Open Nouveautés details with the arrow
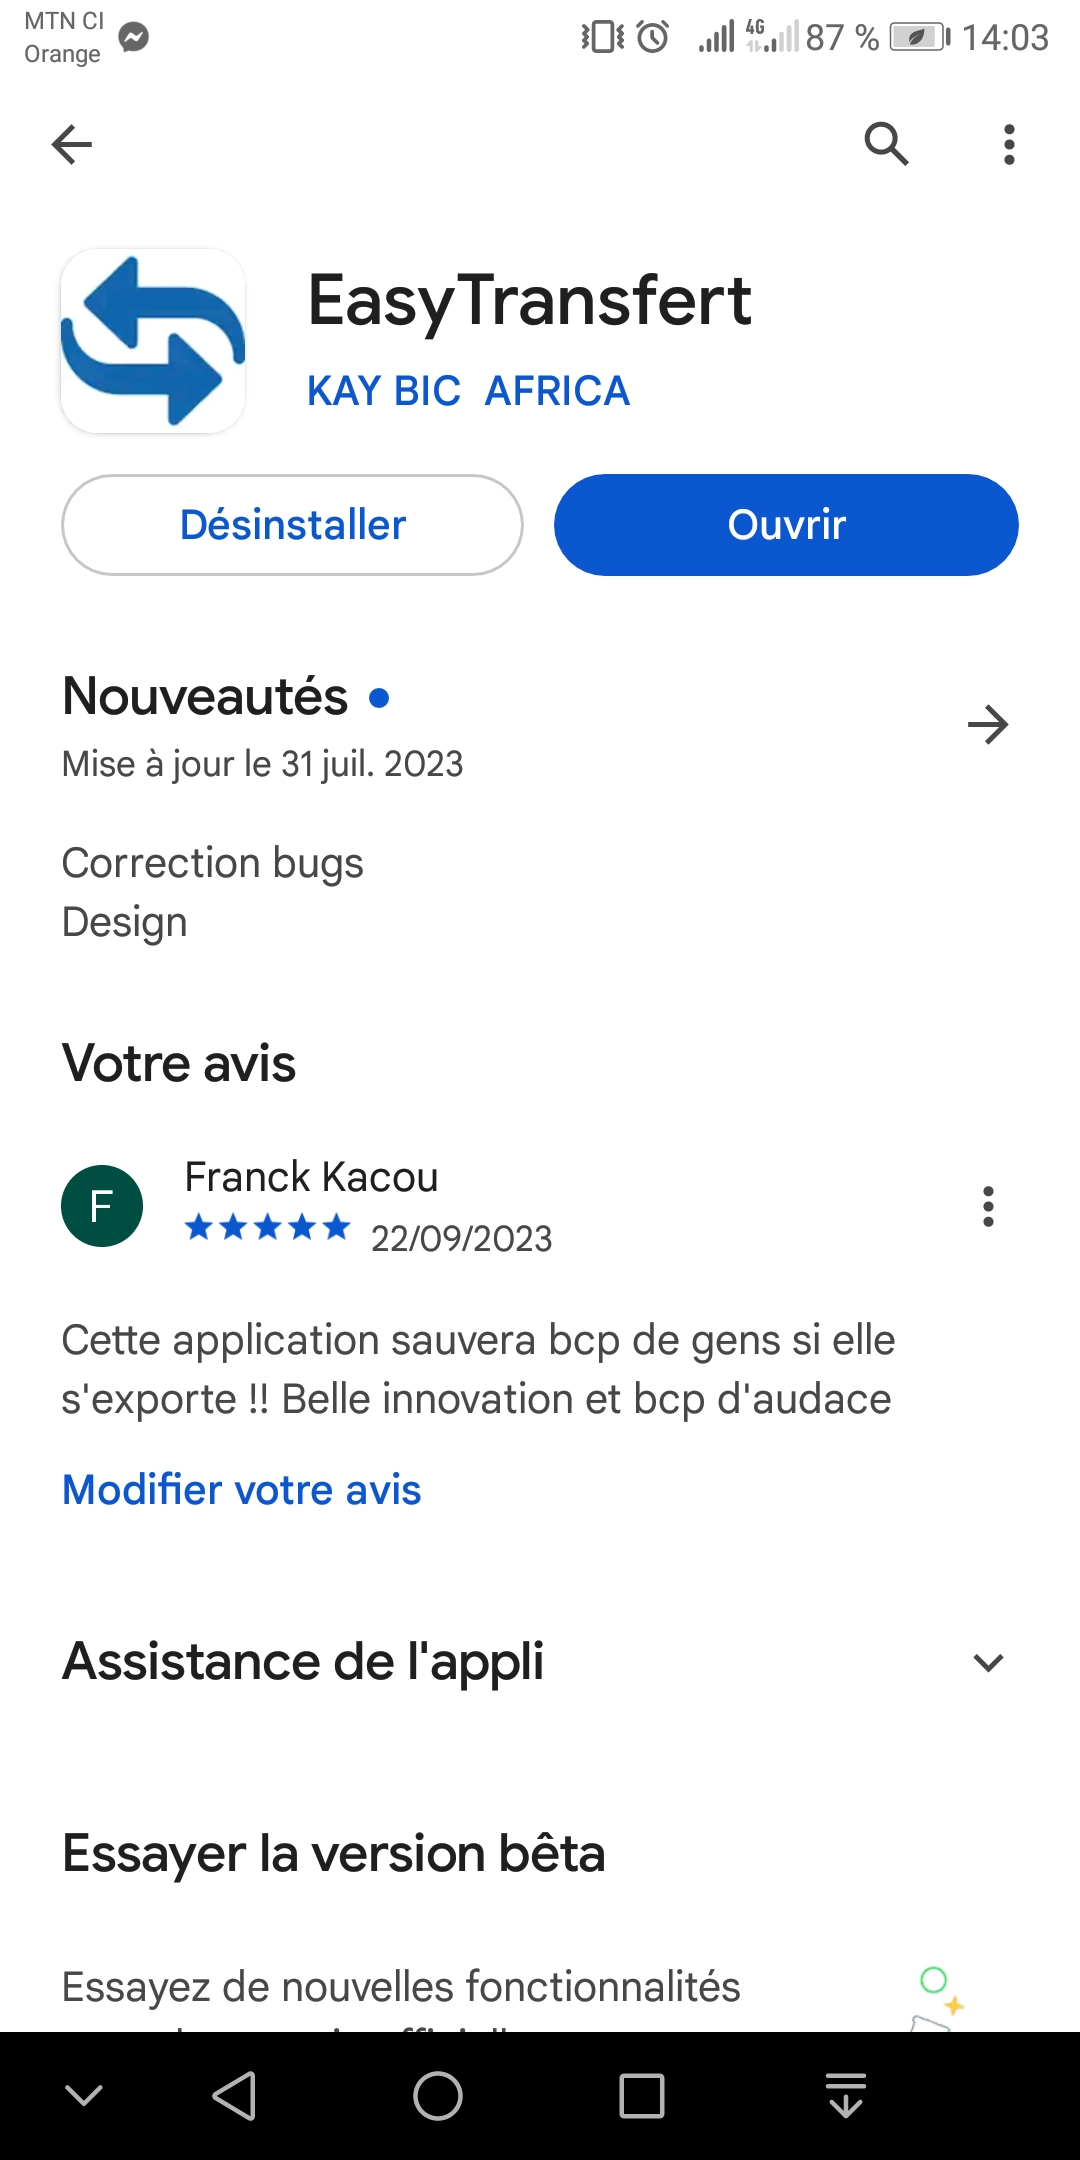The image size is (1080, 2160). point(988,725)
